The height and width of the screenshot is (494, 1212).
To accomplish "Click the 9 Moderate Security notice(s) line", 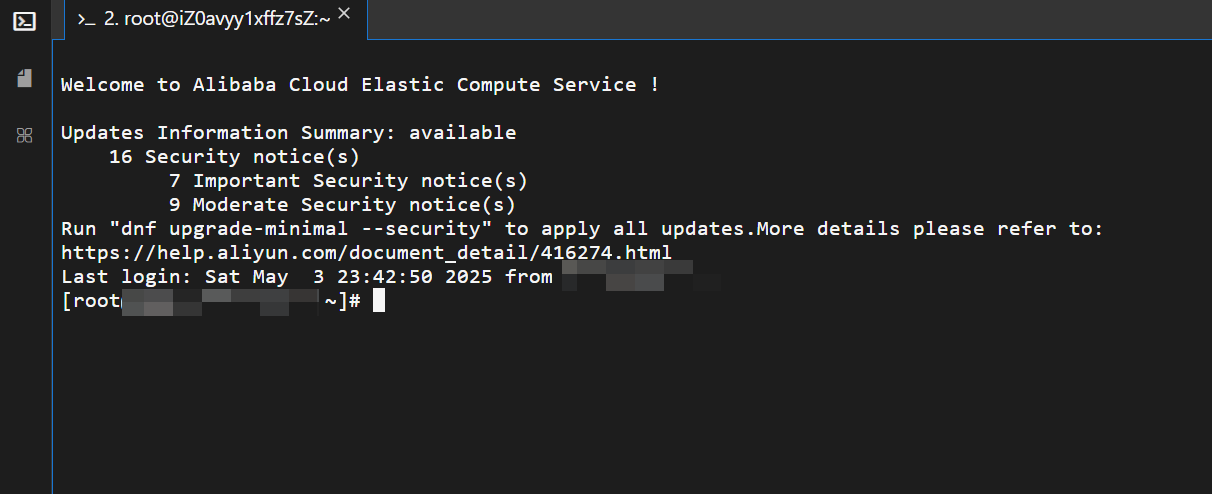I will pyautogui.click(x=342, y=205).
